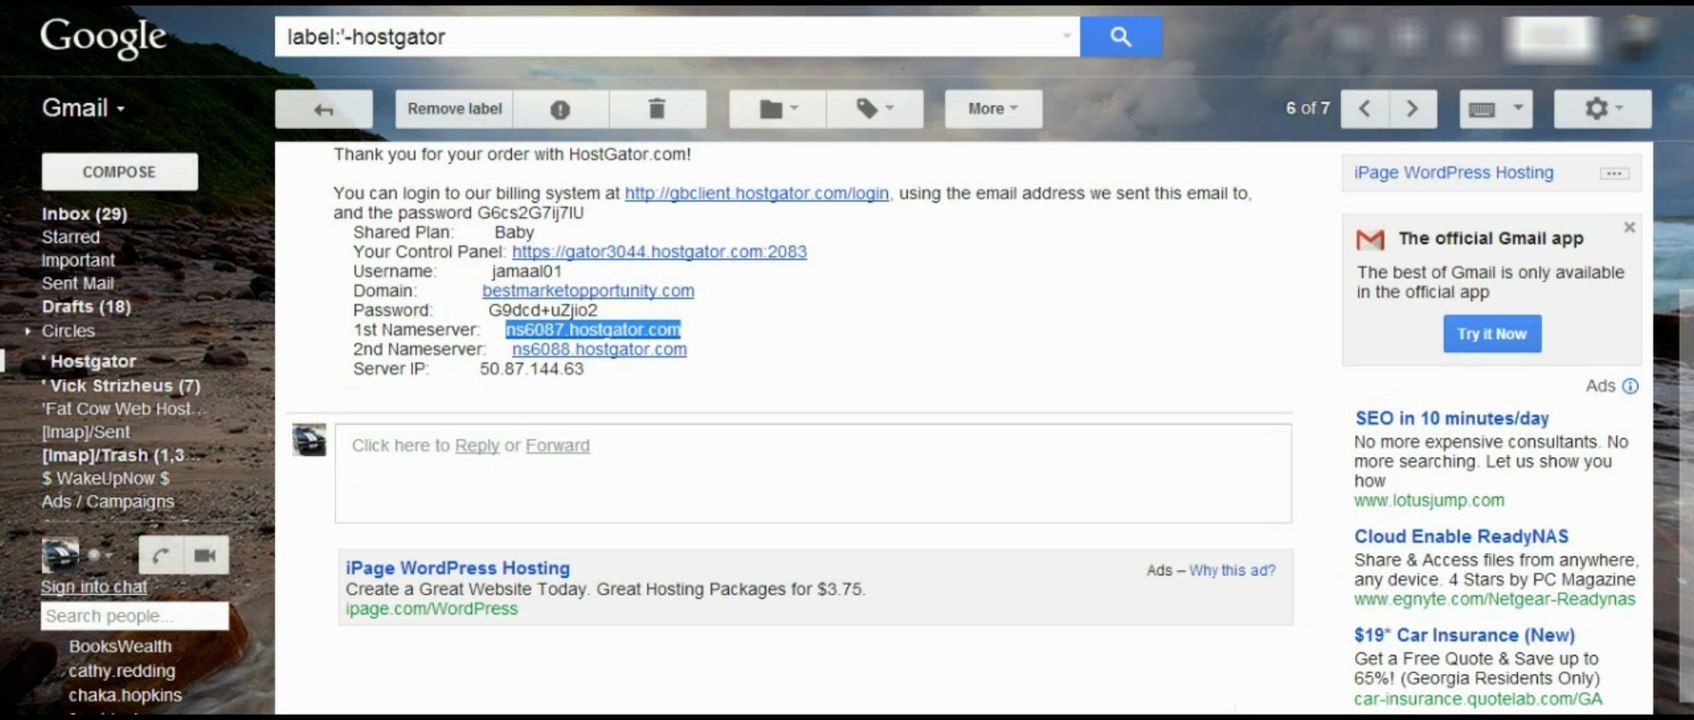Click the ellipsis button beside iPage sidebar

pos(1614,173)
